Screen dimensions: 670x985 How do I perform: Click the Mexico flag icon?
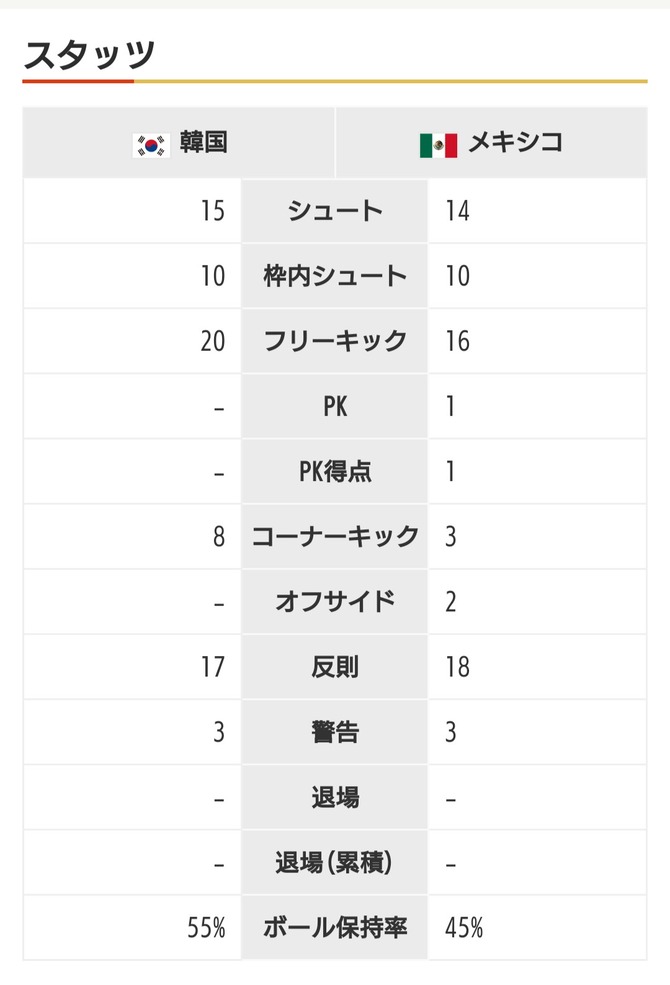coord(438,145)
